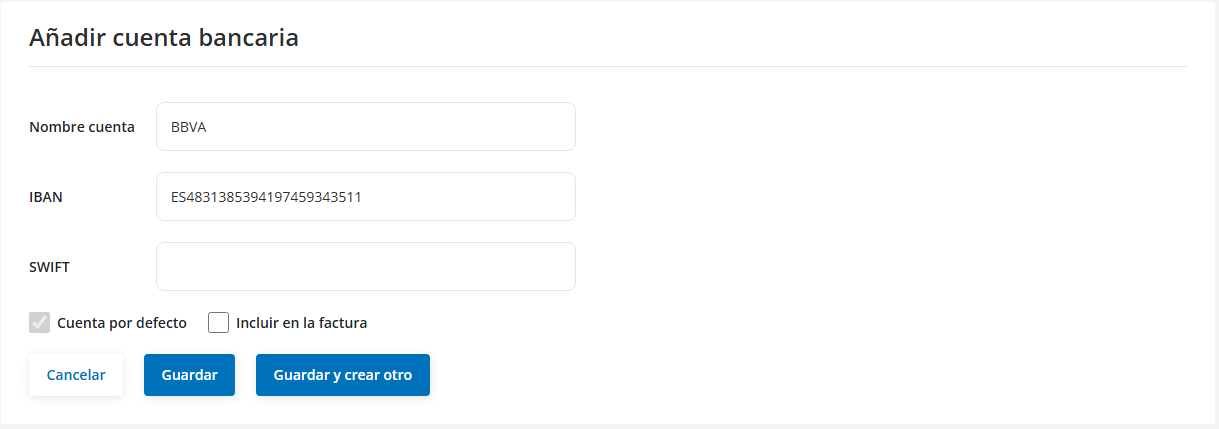This screenshot has width=1219, height=429.
Task: Click the Añadir cuenta bancaria heading
Action: 164,38
